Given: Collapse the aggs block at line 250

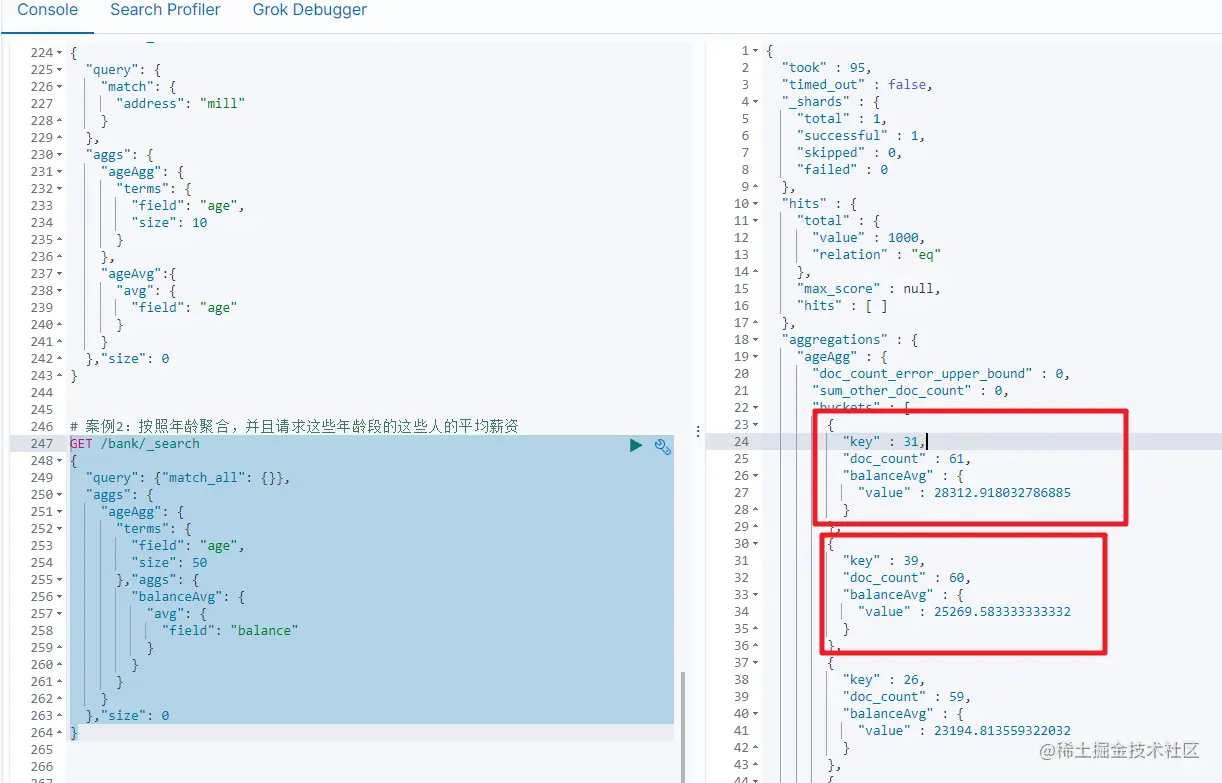Looking at the screenshot, I should point(59,495).
